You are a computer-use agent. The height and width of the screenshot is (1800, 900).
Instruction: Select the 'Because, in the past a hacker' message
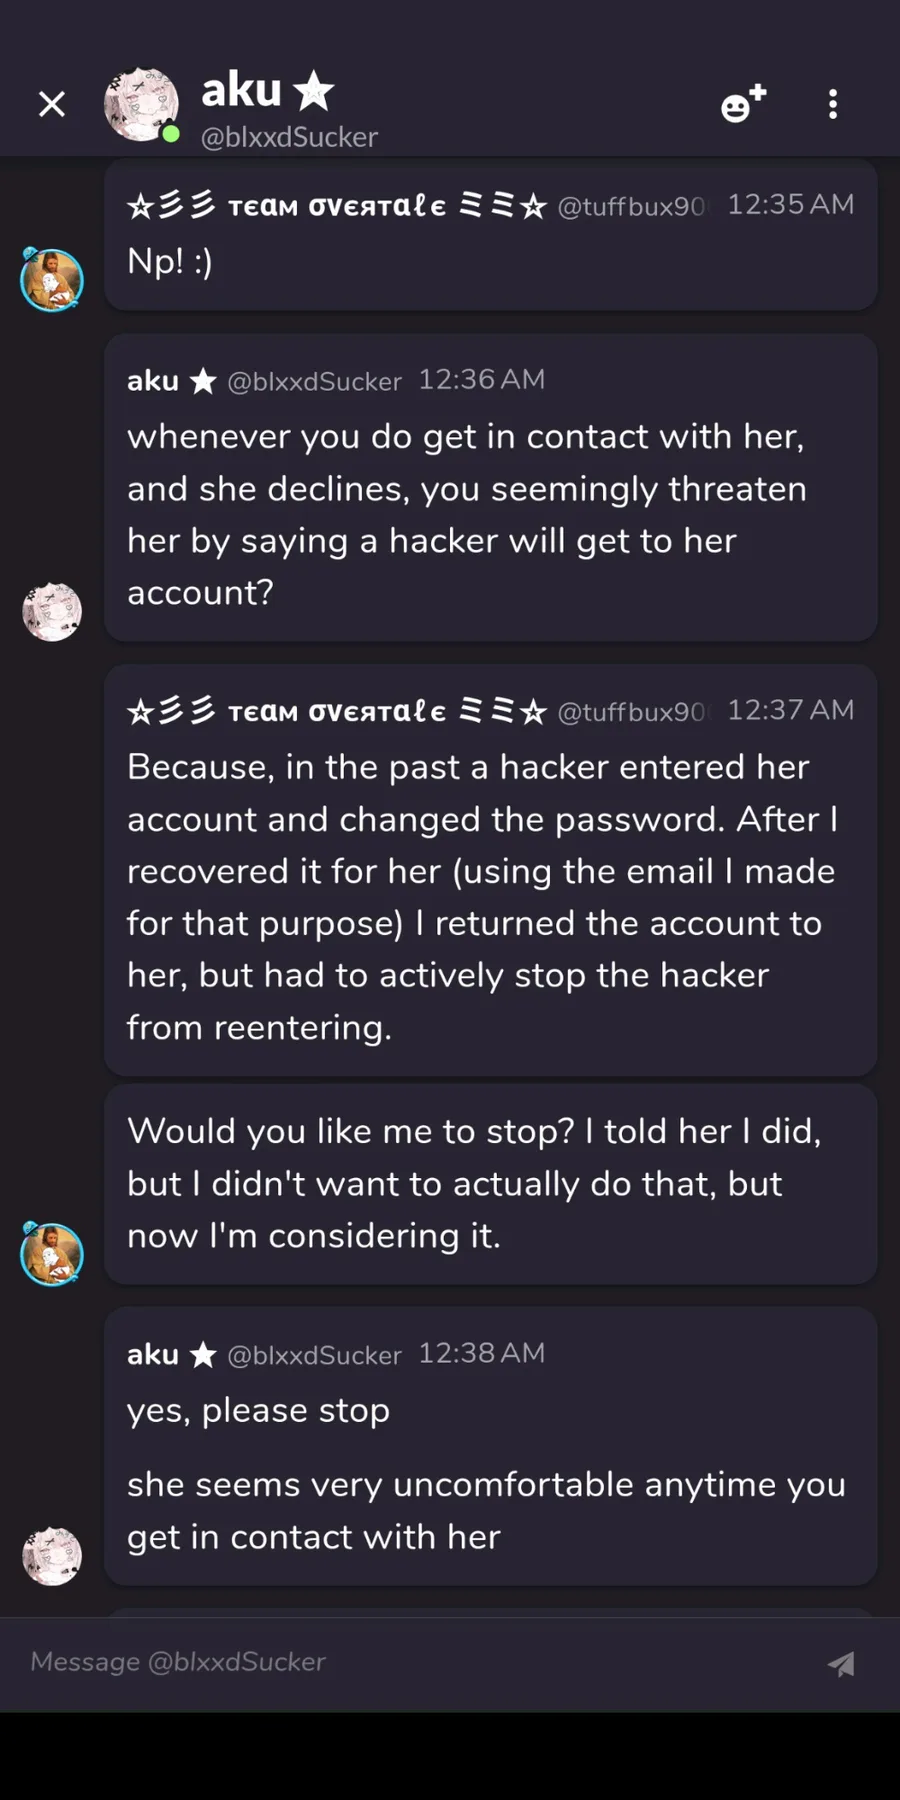tap(491, 870)
